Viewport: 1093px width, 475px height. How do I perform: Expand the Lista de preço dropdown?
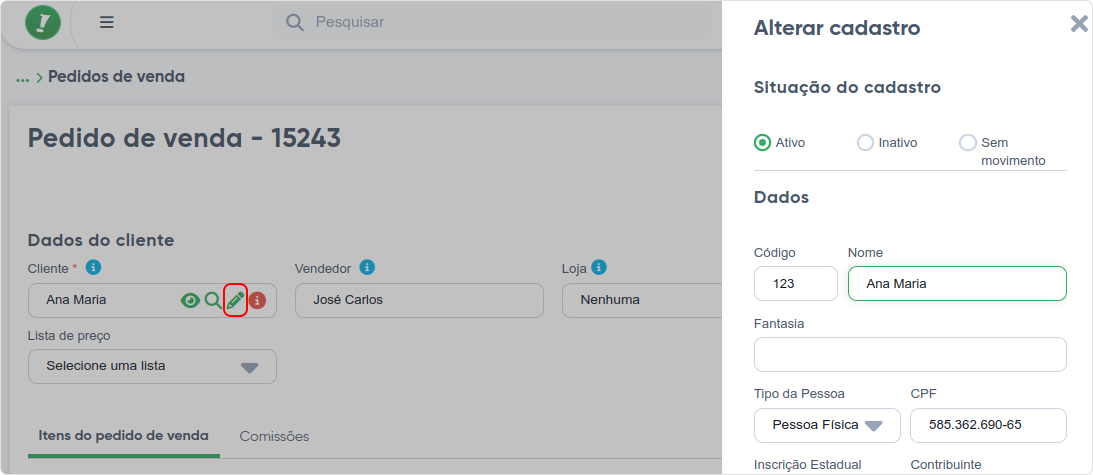tap(152, 366)
